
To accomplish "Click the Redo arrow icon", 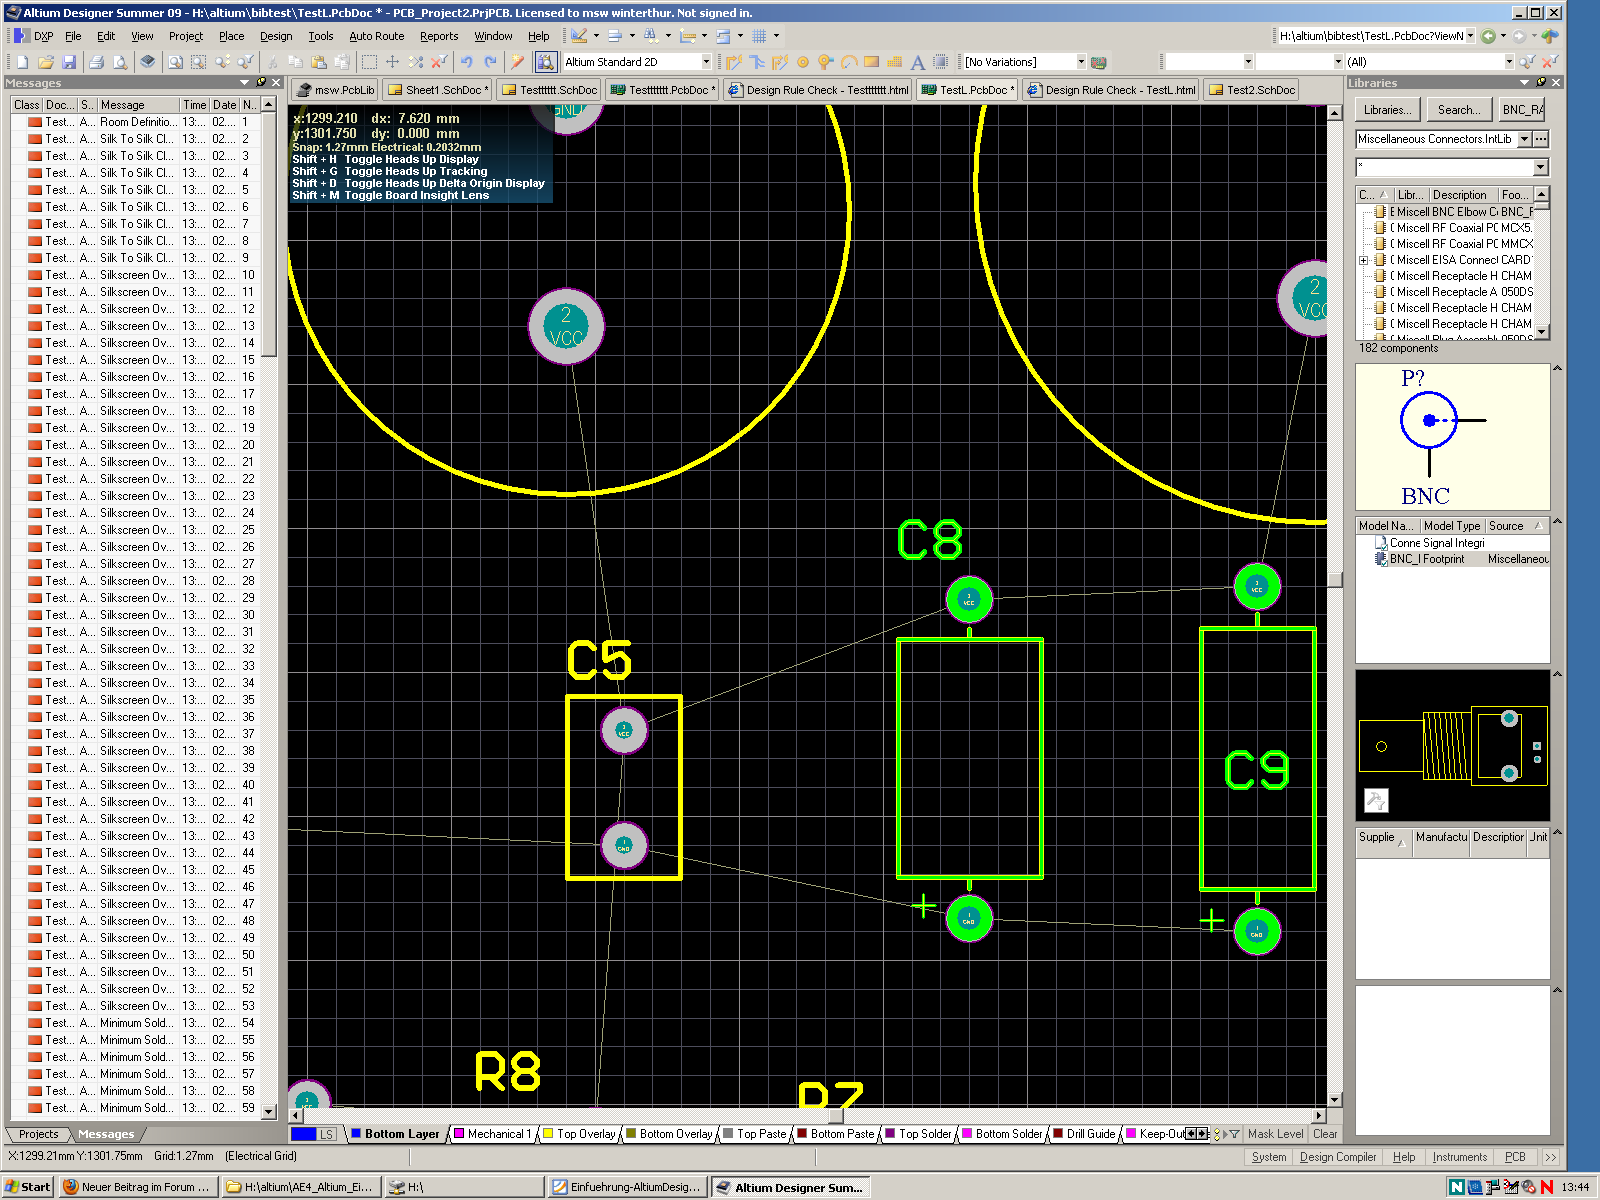I will point(490,62).
